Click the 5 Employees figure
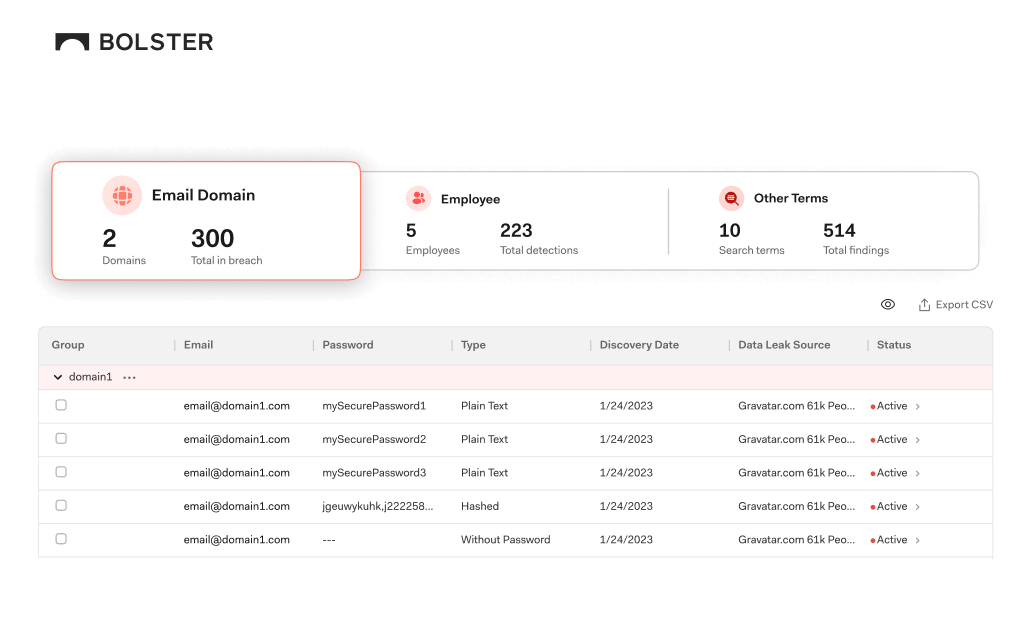The image size is (1030, 635). pos(411,230)
